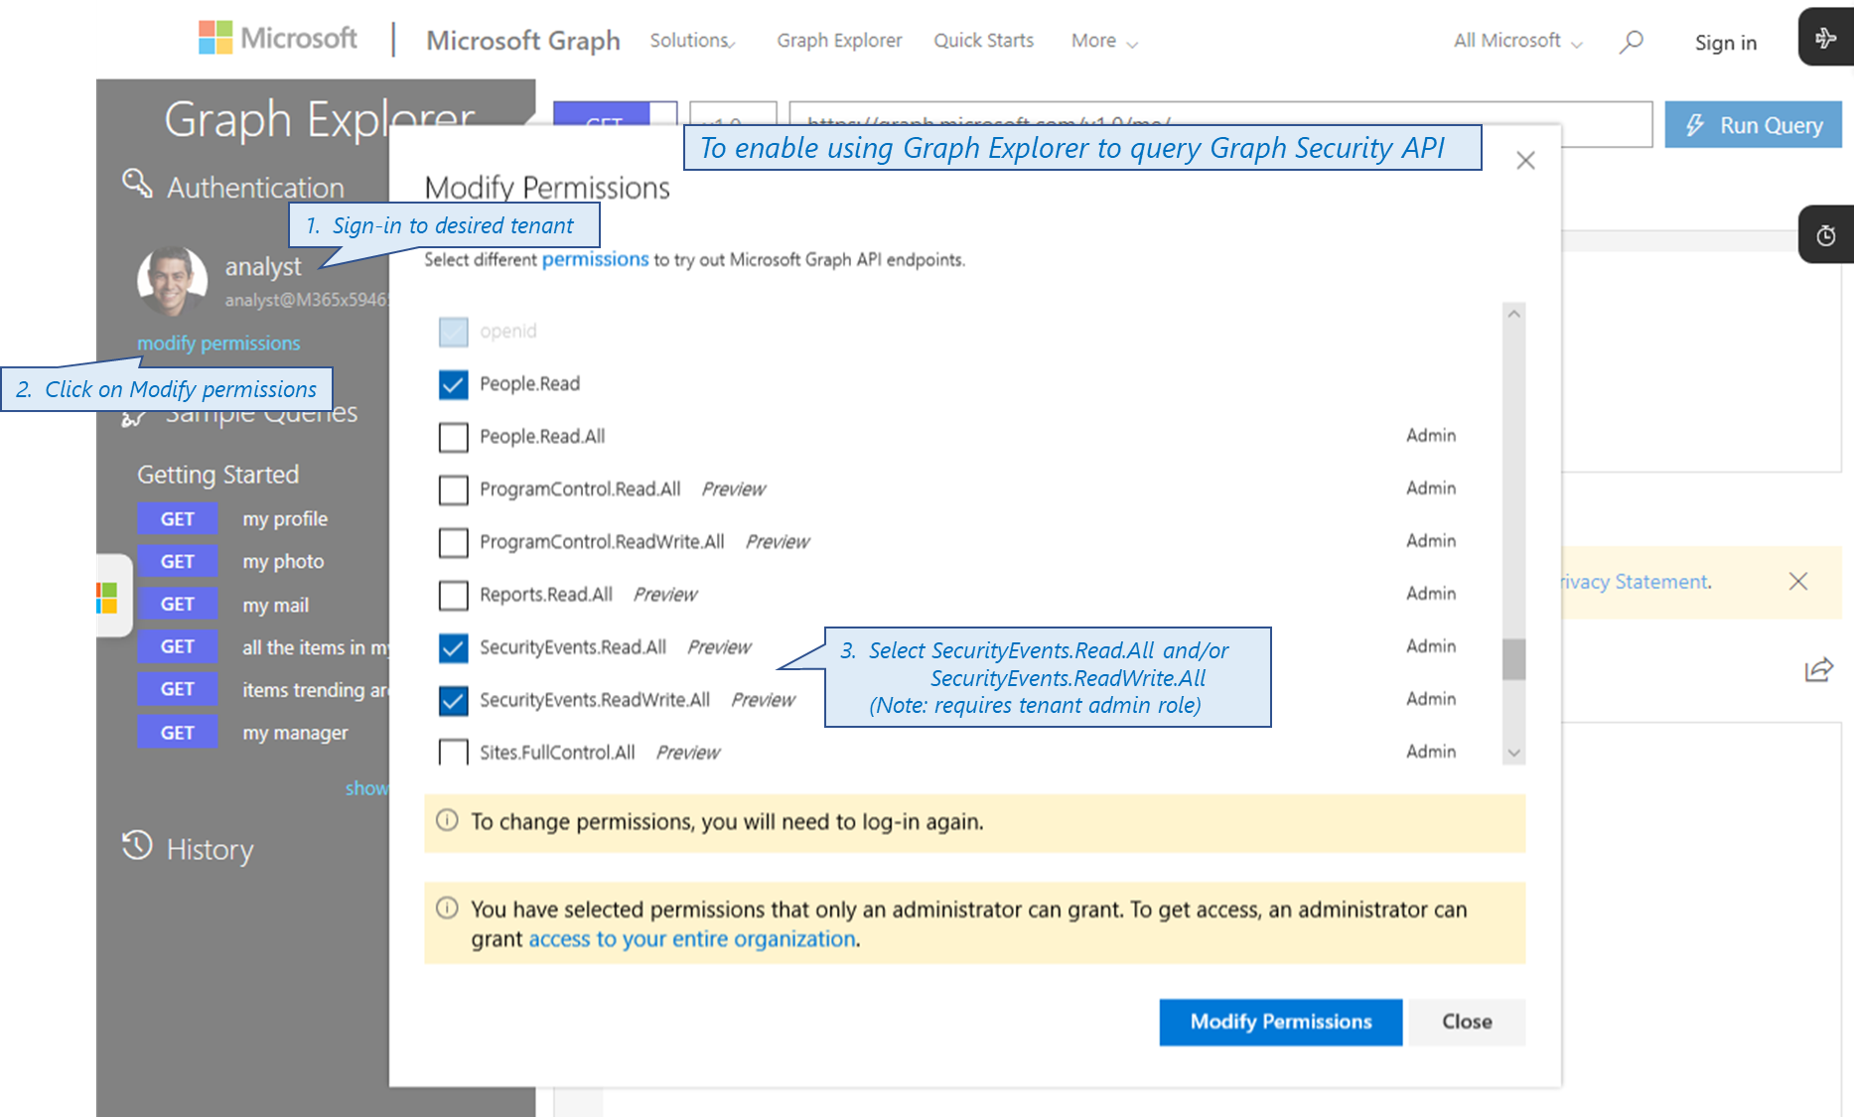The height and width of the screenshot is (1117, 1854).
Task: Open the More dropdown in navigation
Action: pos(1101,41)
